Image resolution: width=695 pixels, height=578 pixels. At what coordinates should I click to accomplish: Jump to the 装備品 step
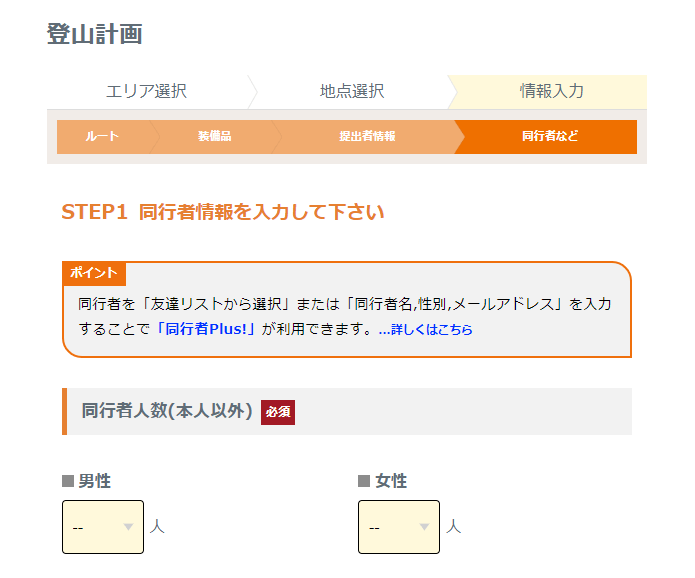point(214,136)
